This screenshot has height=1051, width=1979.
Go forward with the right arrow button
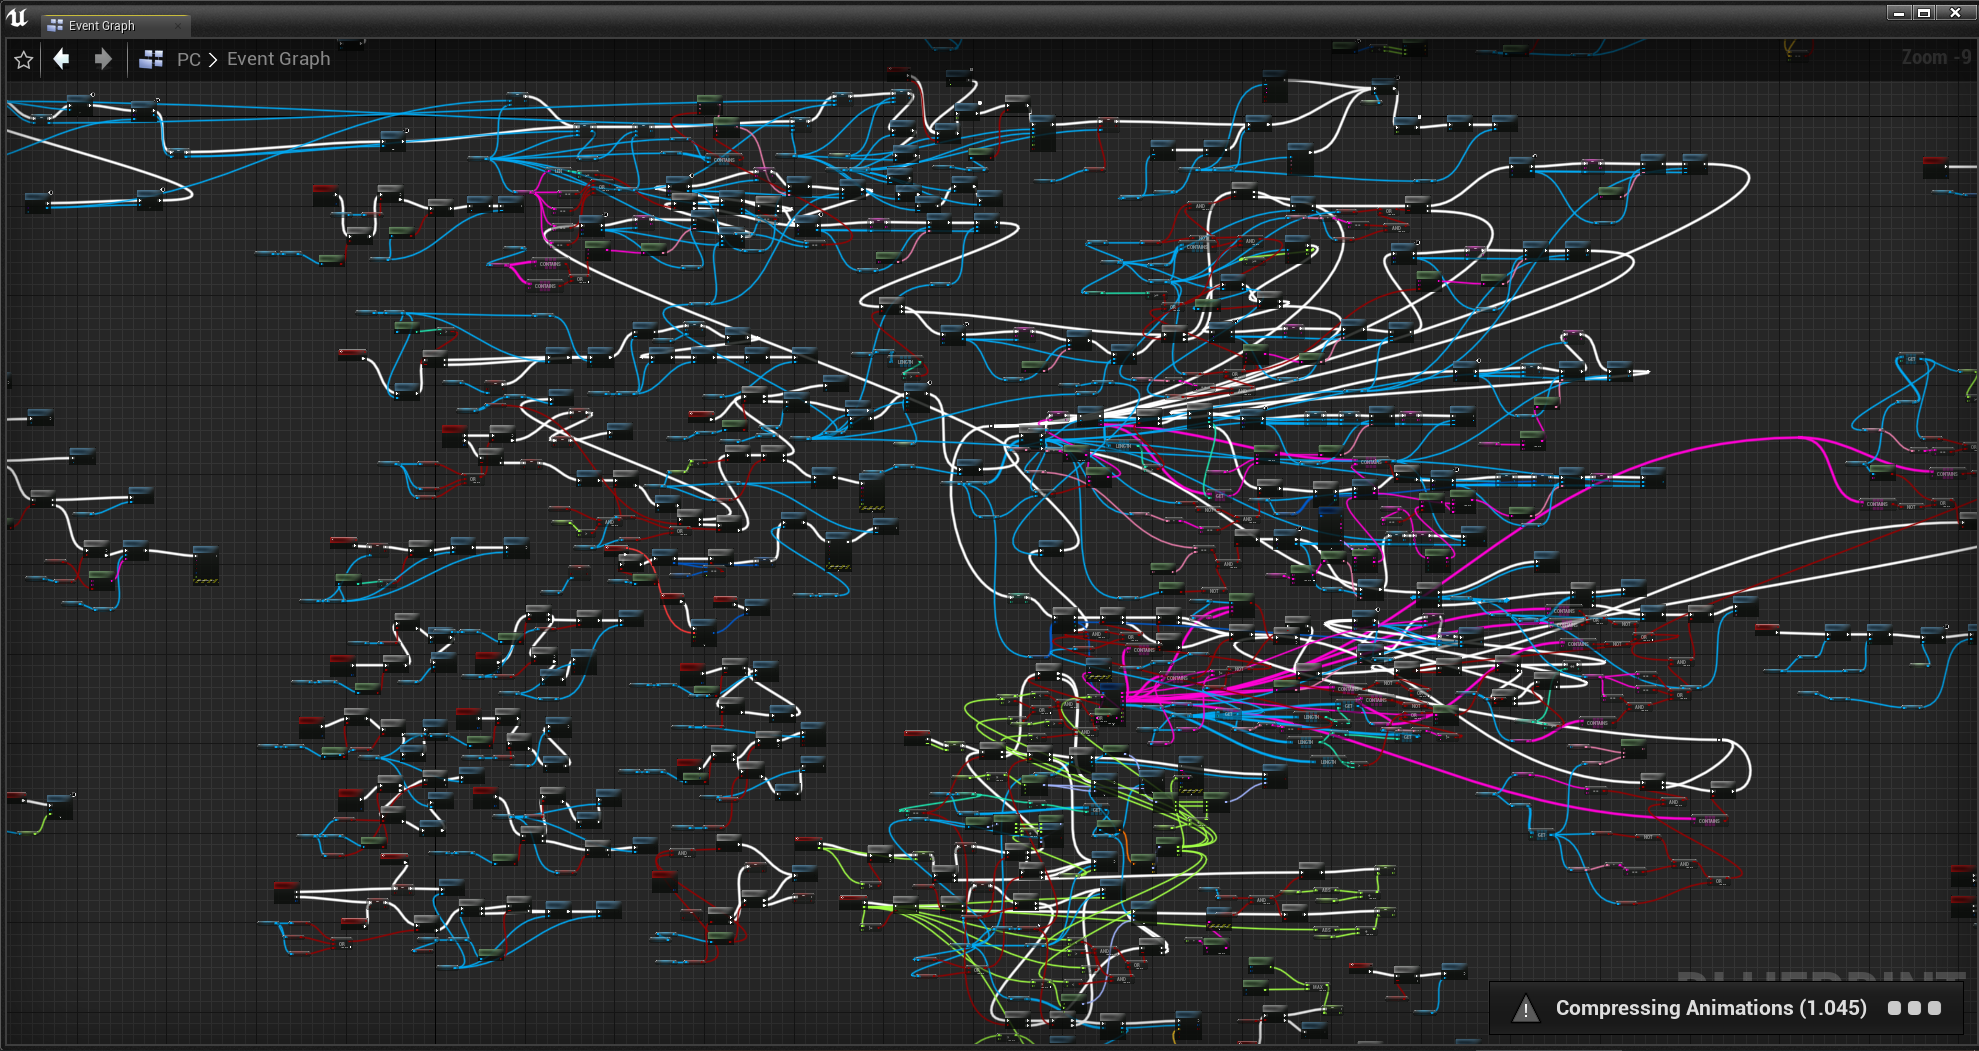click(x=103, y=59)
